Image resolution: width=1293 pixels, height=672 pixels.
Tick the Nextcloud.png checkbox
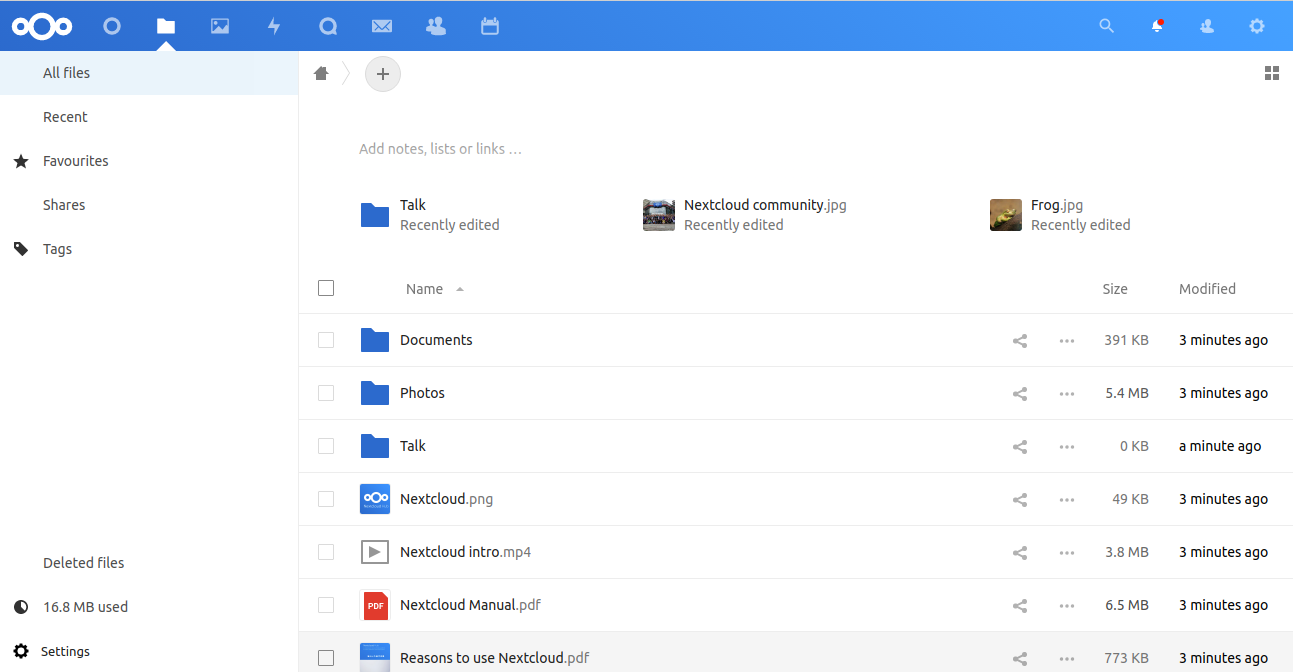(x=326, y=499)
